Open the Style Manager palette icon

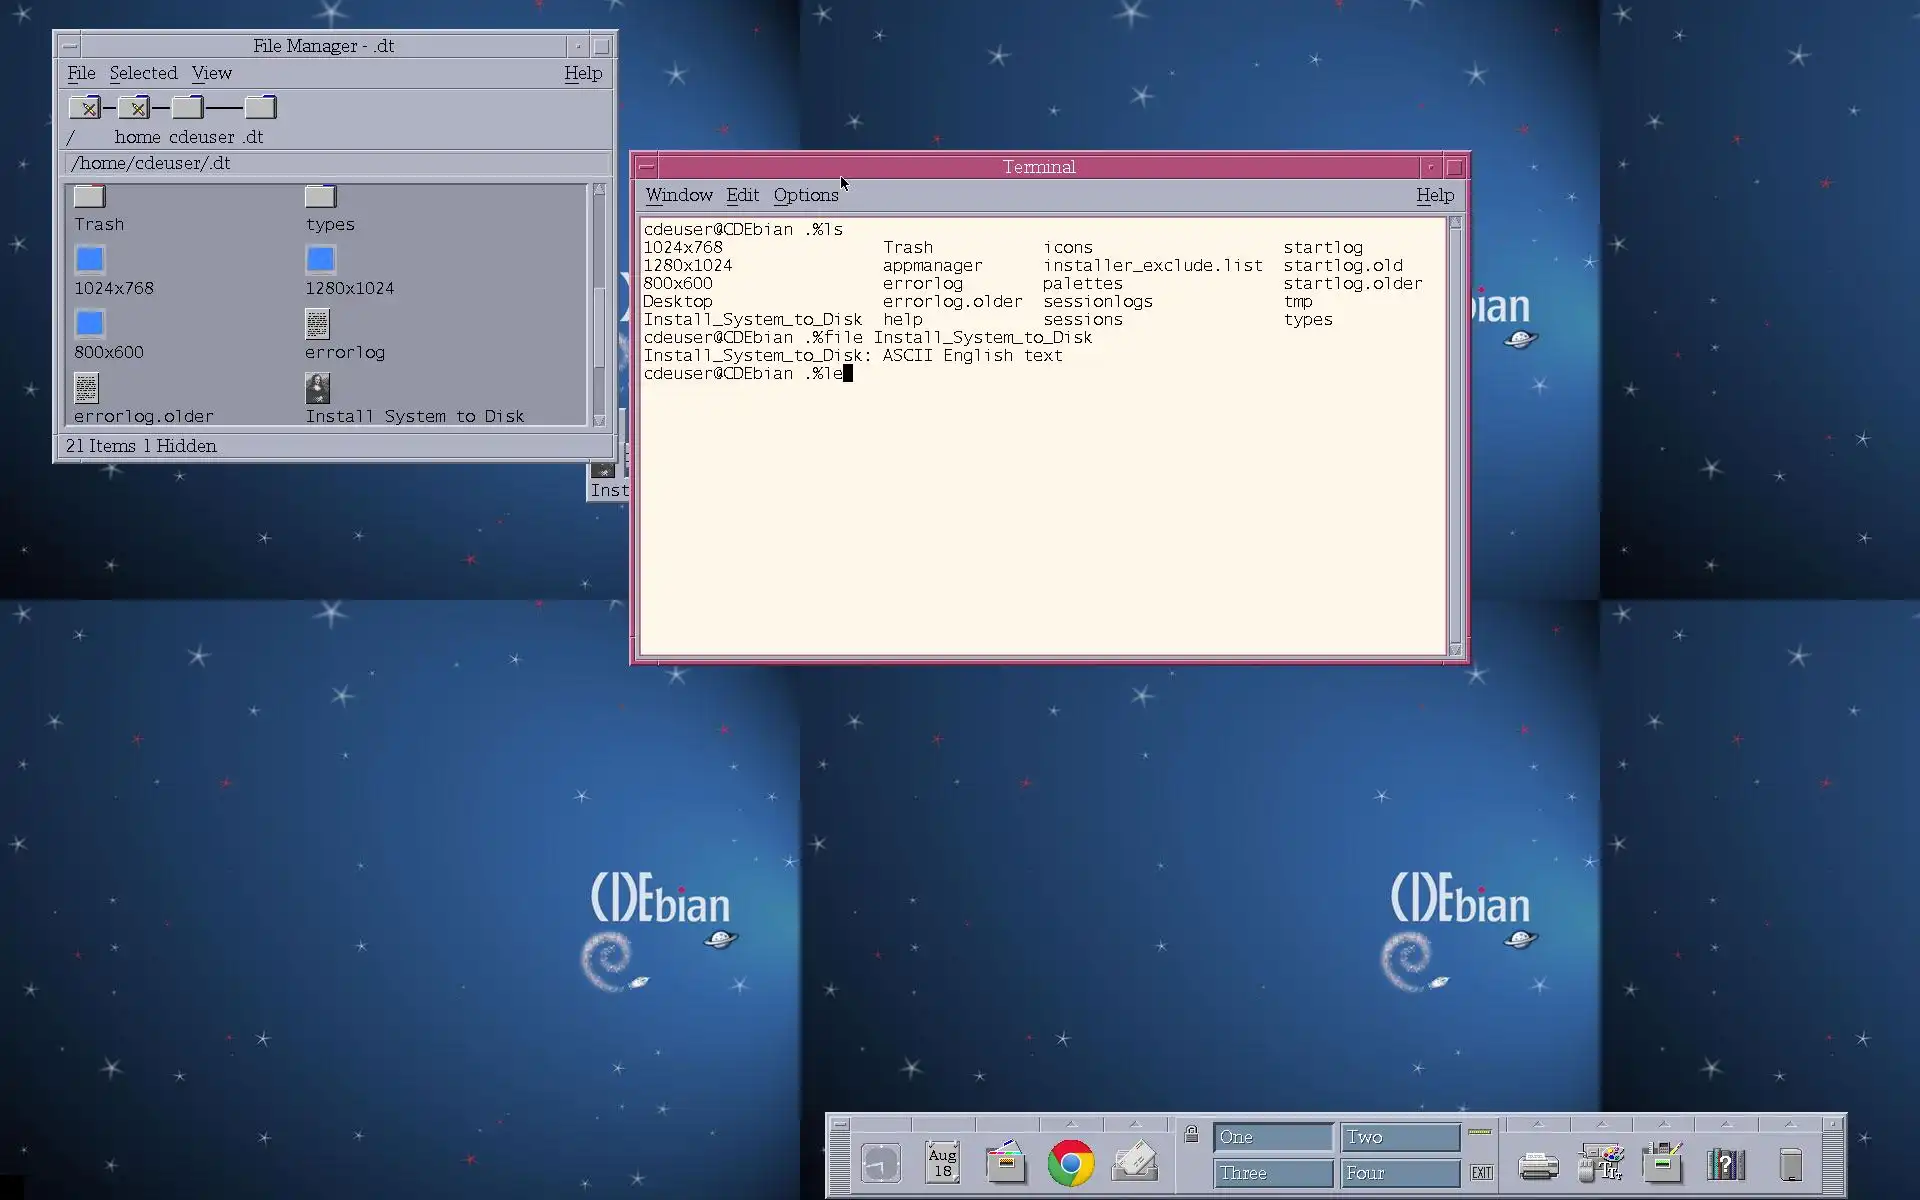coord(1600,1164)
